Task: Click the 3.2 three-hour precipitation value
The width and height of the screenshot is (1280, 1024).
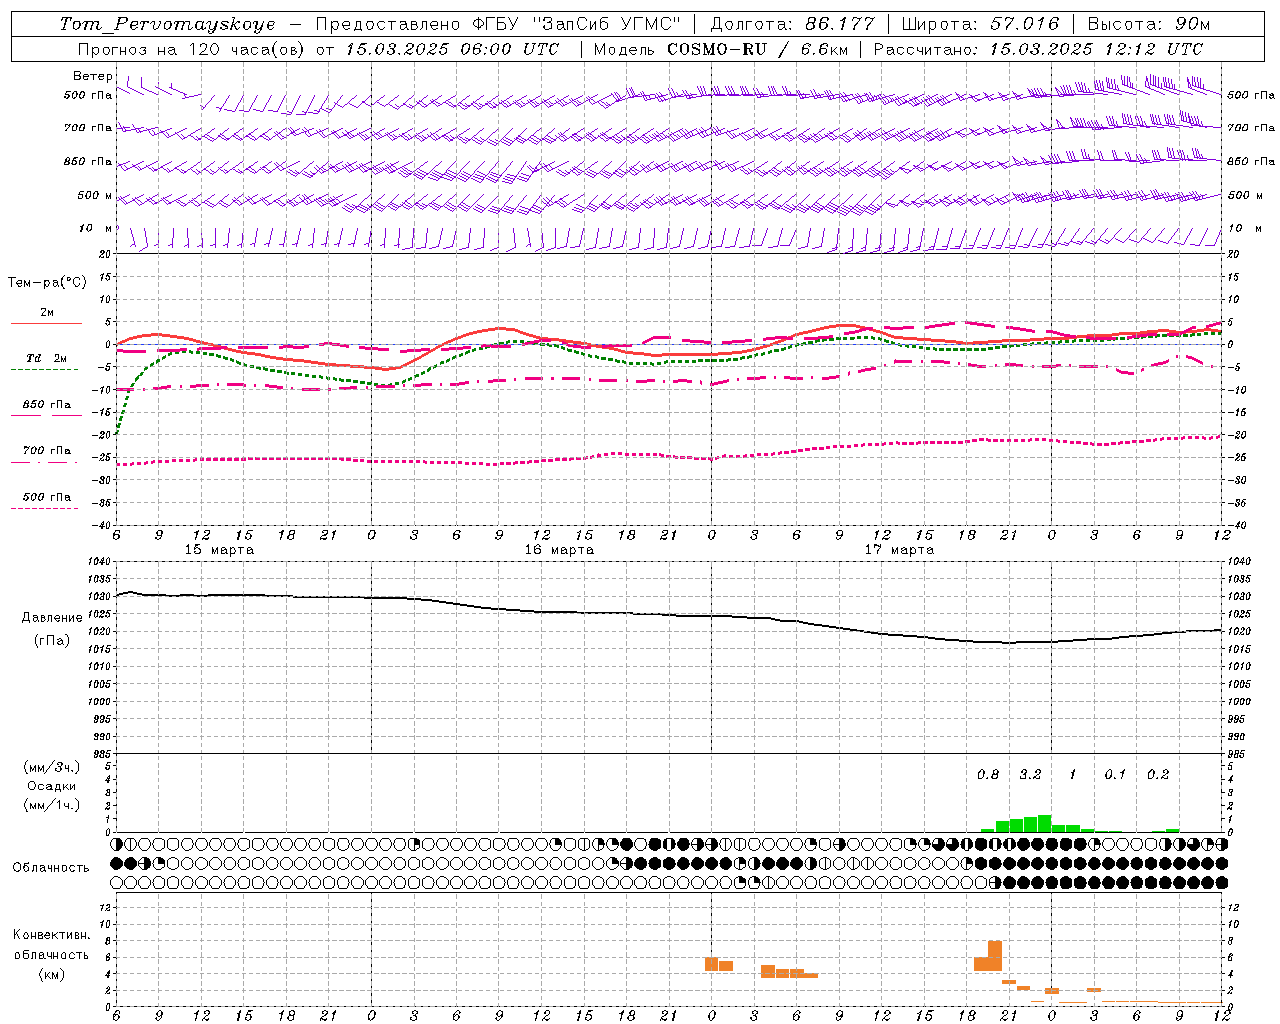Action: point(1030,775)
